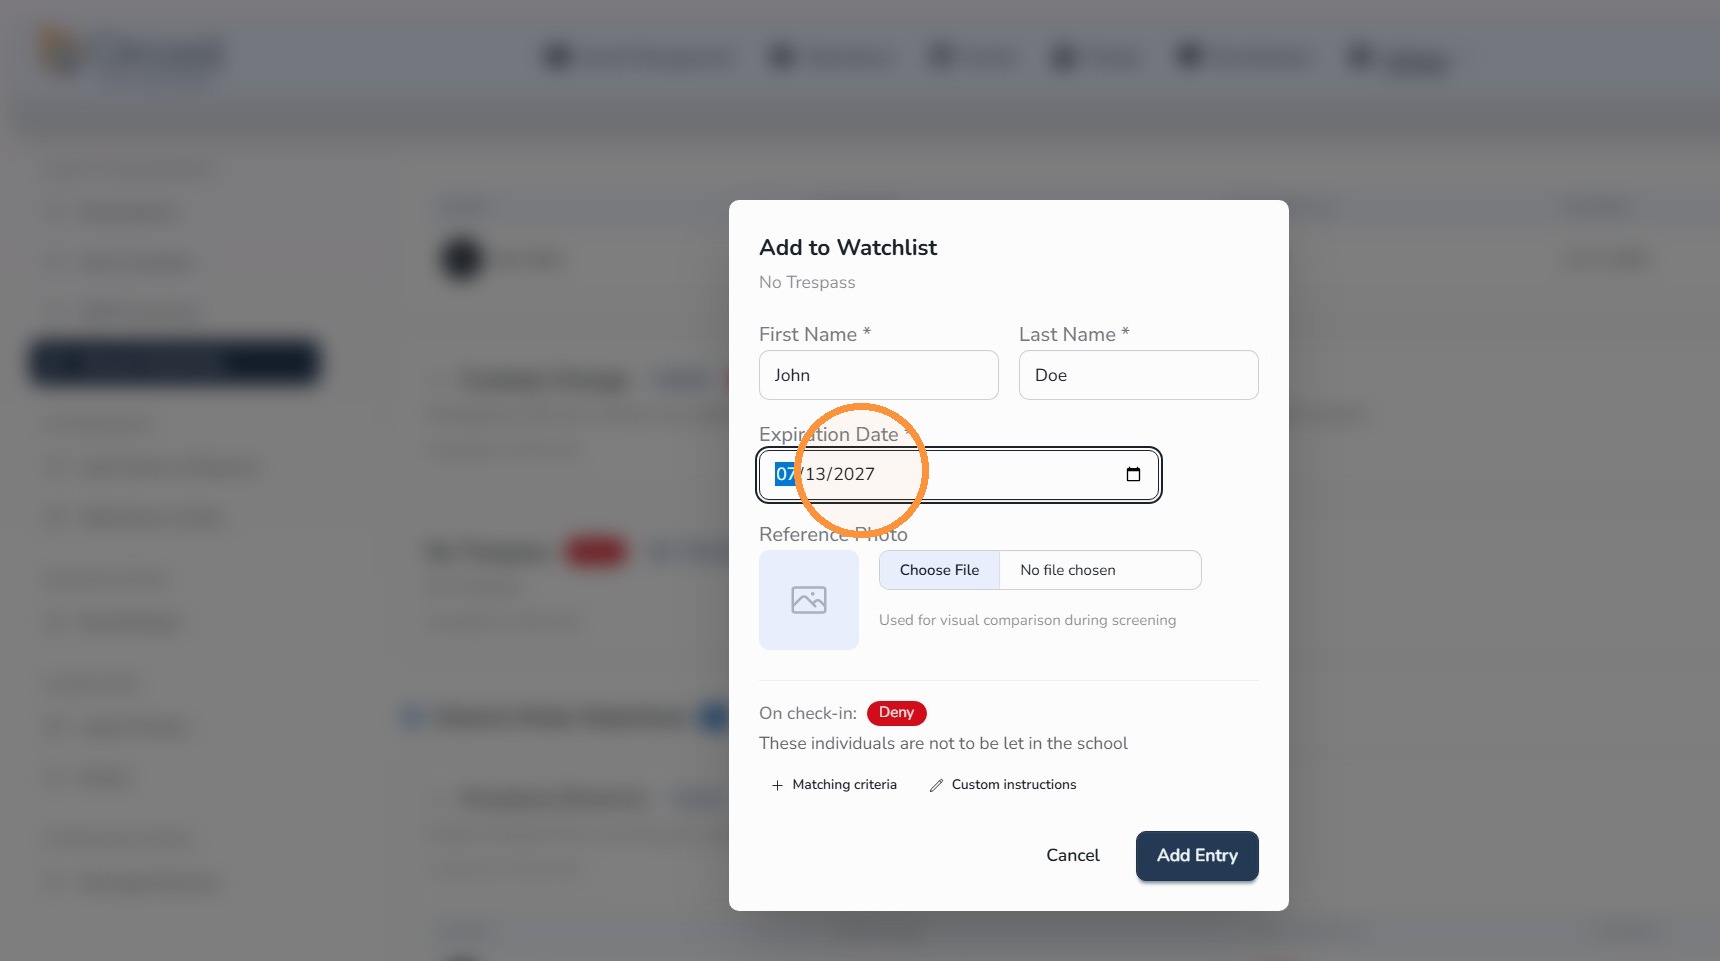
Task: Select the highlighted dark-blue sidebar menu item
Action: coord(174,362)
